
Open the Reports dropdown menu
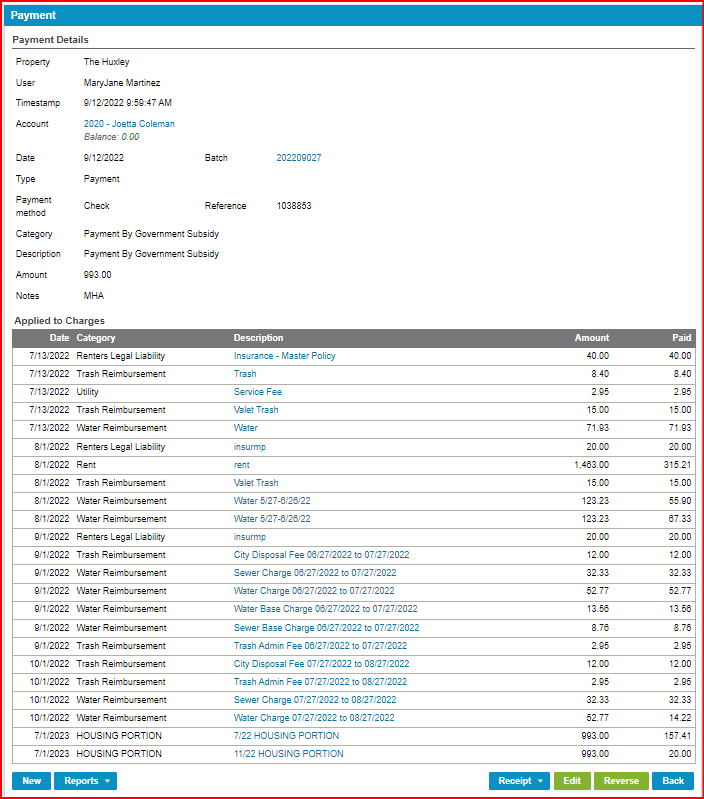(86, 781)
